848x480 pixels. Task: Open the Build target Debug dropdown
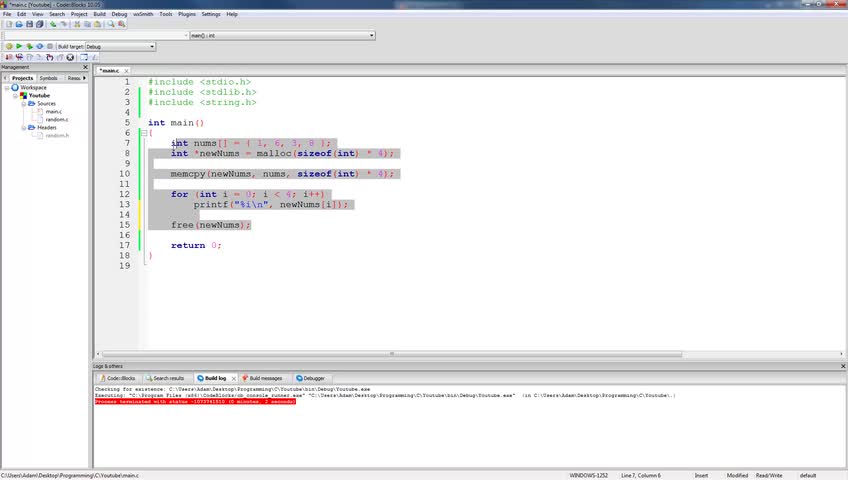(x=120, y=46)
